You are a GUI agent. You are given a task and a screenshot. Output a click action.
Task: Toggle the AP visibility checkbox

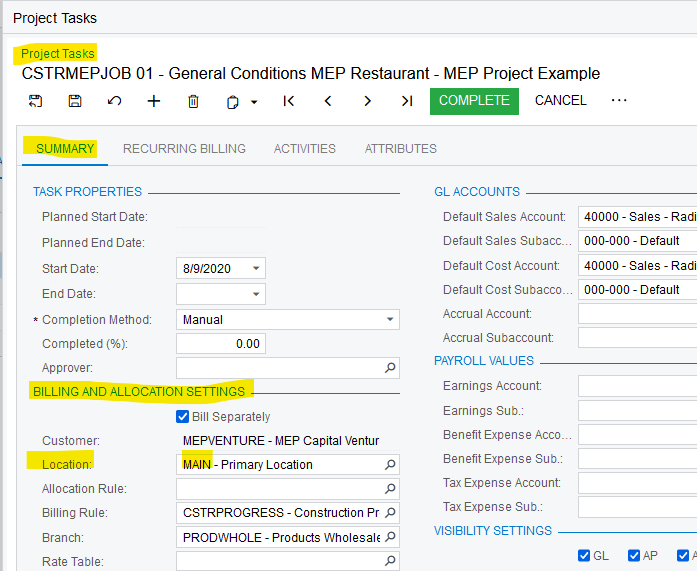634,555
